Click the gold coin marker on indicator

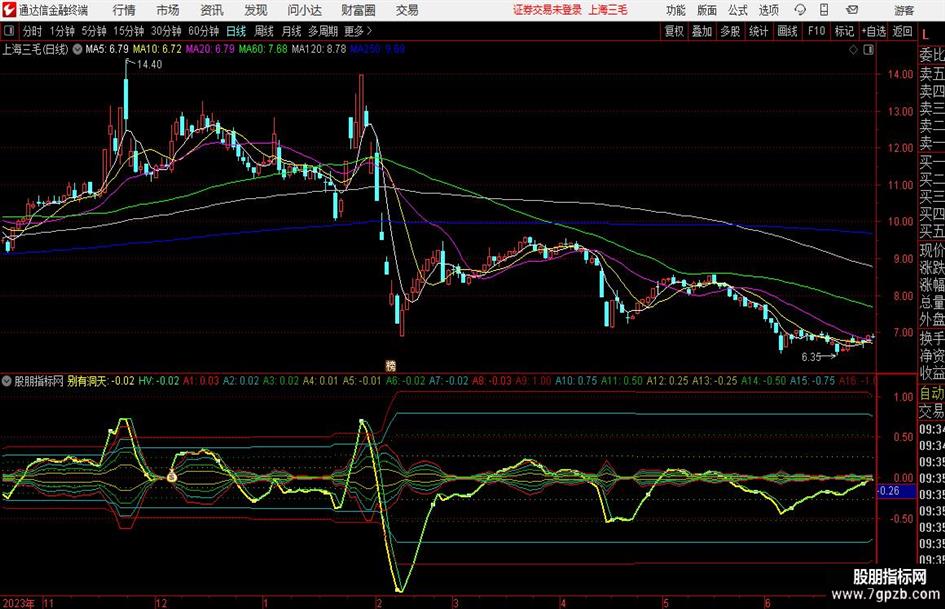click(x=172, y=476)
